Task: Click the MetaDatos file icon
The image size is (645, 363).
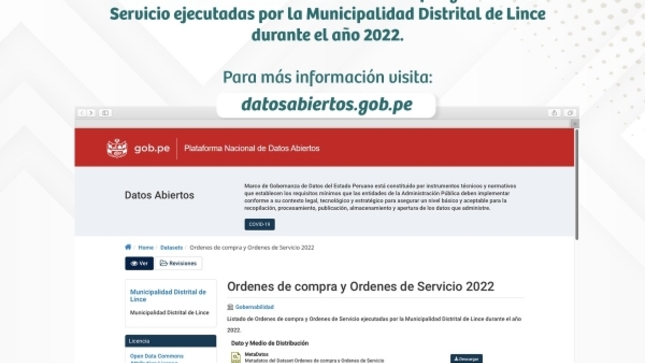Action: pos(236,357)
